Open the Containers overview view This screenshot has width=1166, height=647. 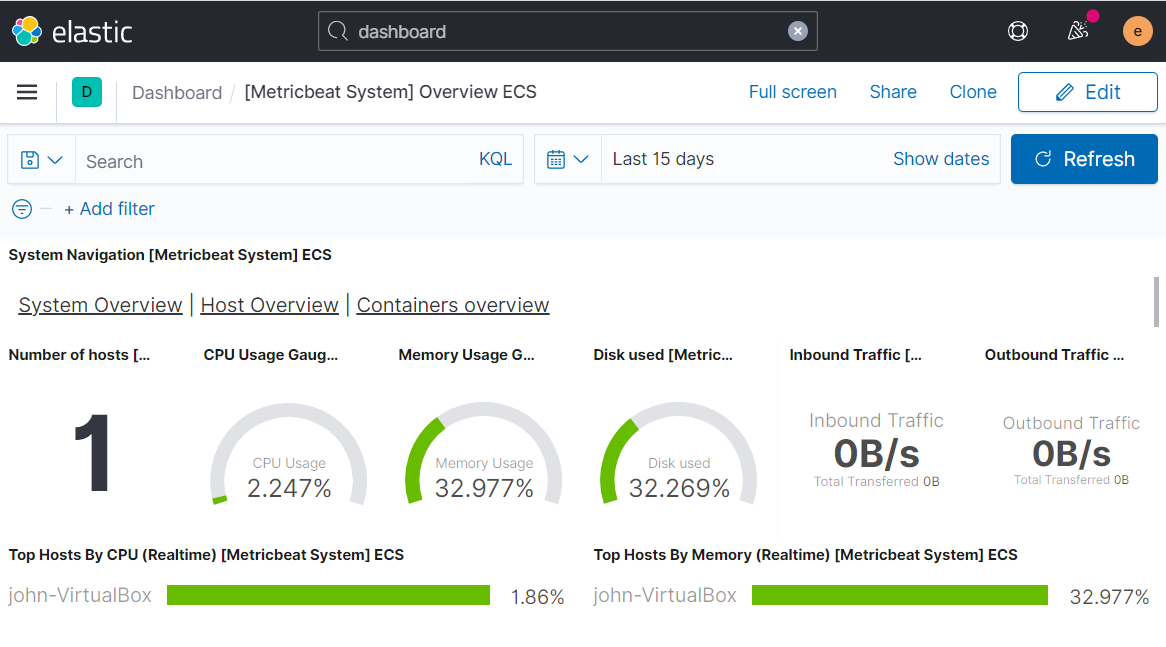click(452, 305)
